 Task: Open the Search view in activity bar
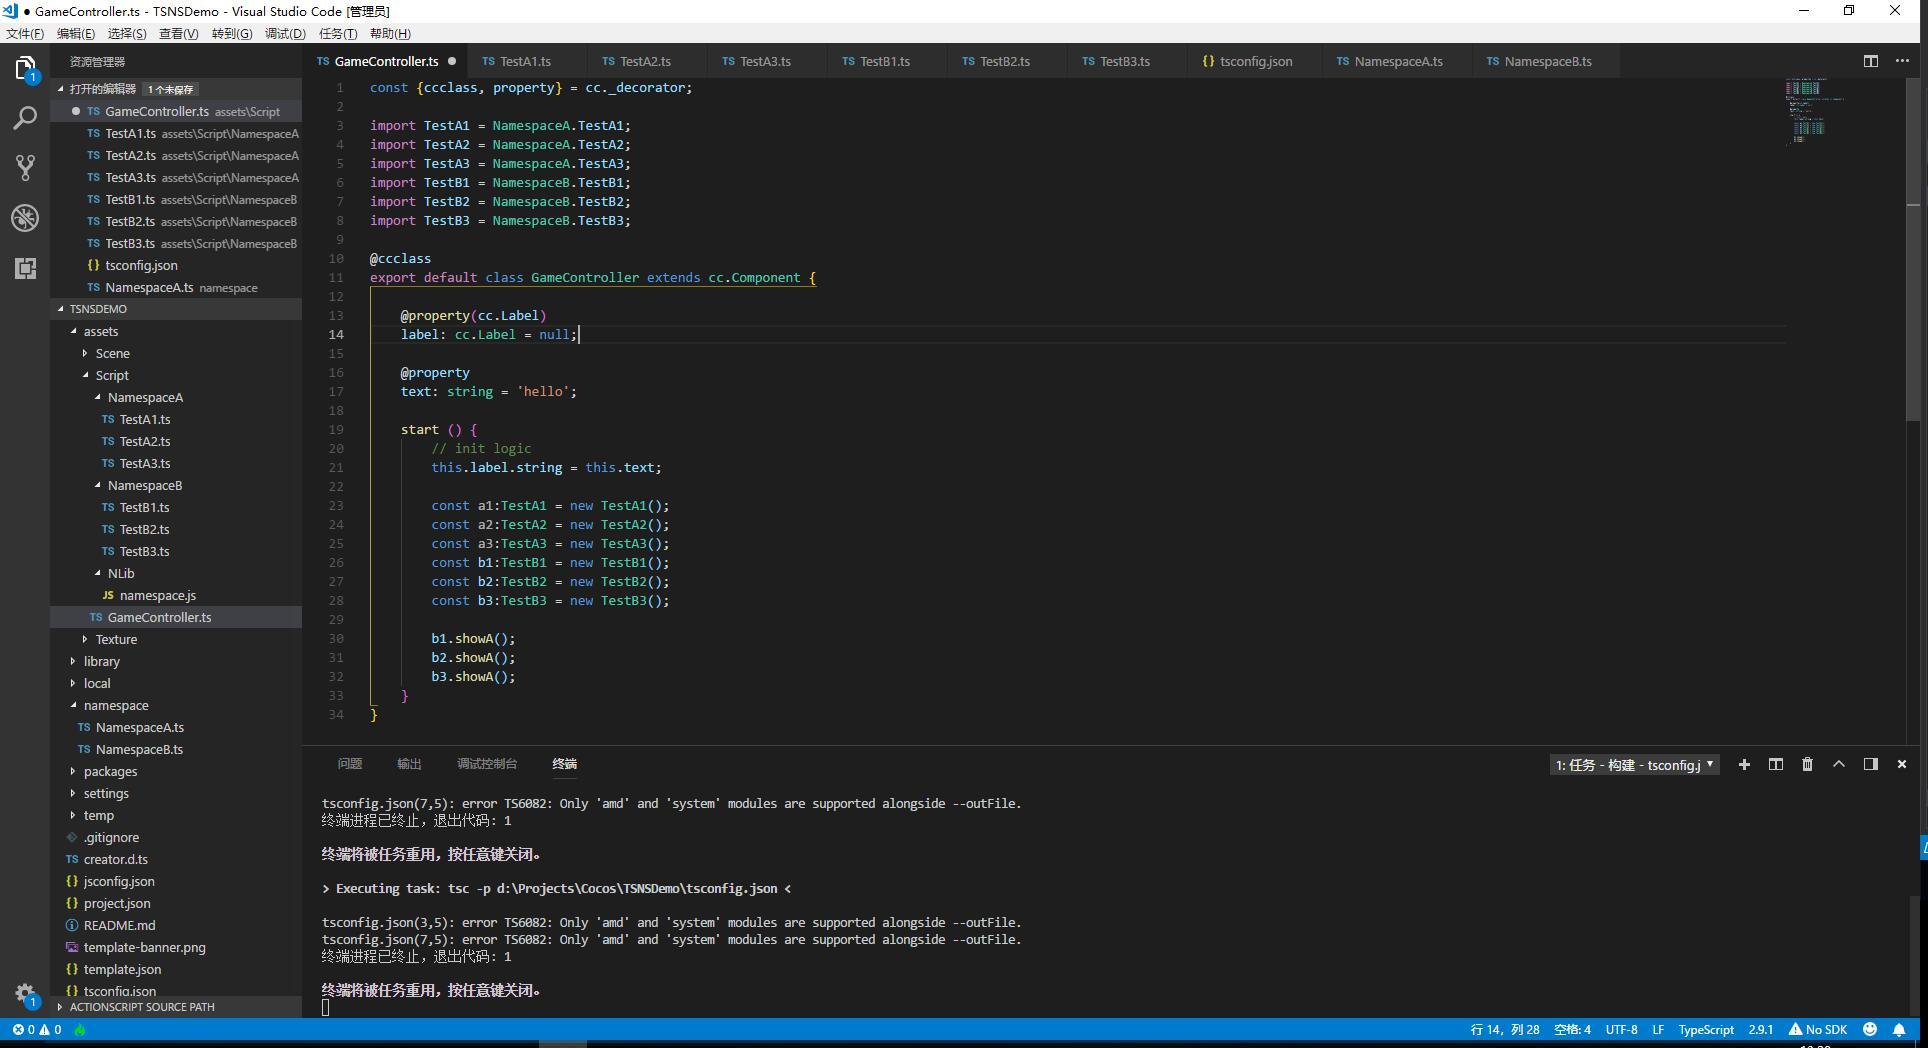25,118
